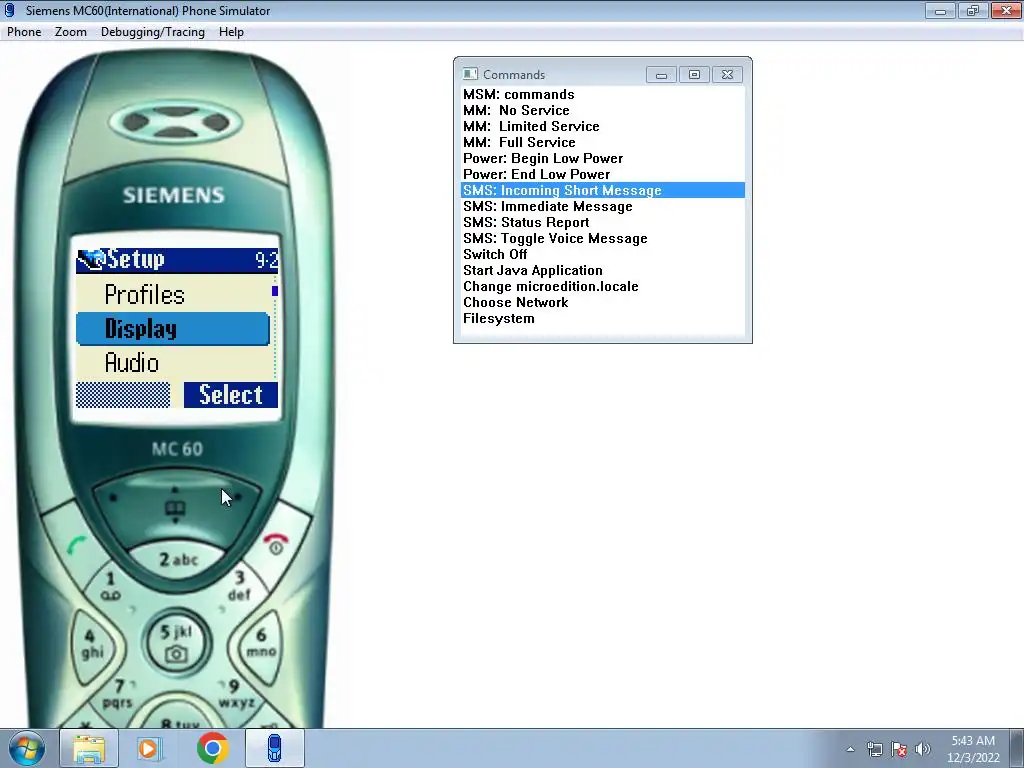Image resolution: width=1024 pixels, height=768 pixels.
Task: Click the Commands window title icon
Action: 470,74
